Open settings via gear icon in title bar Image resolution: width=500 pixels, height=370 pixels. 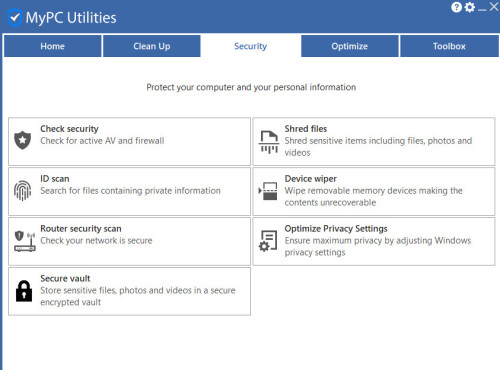[469, 7]
